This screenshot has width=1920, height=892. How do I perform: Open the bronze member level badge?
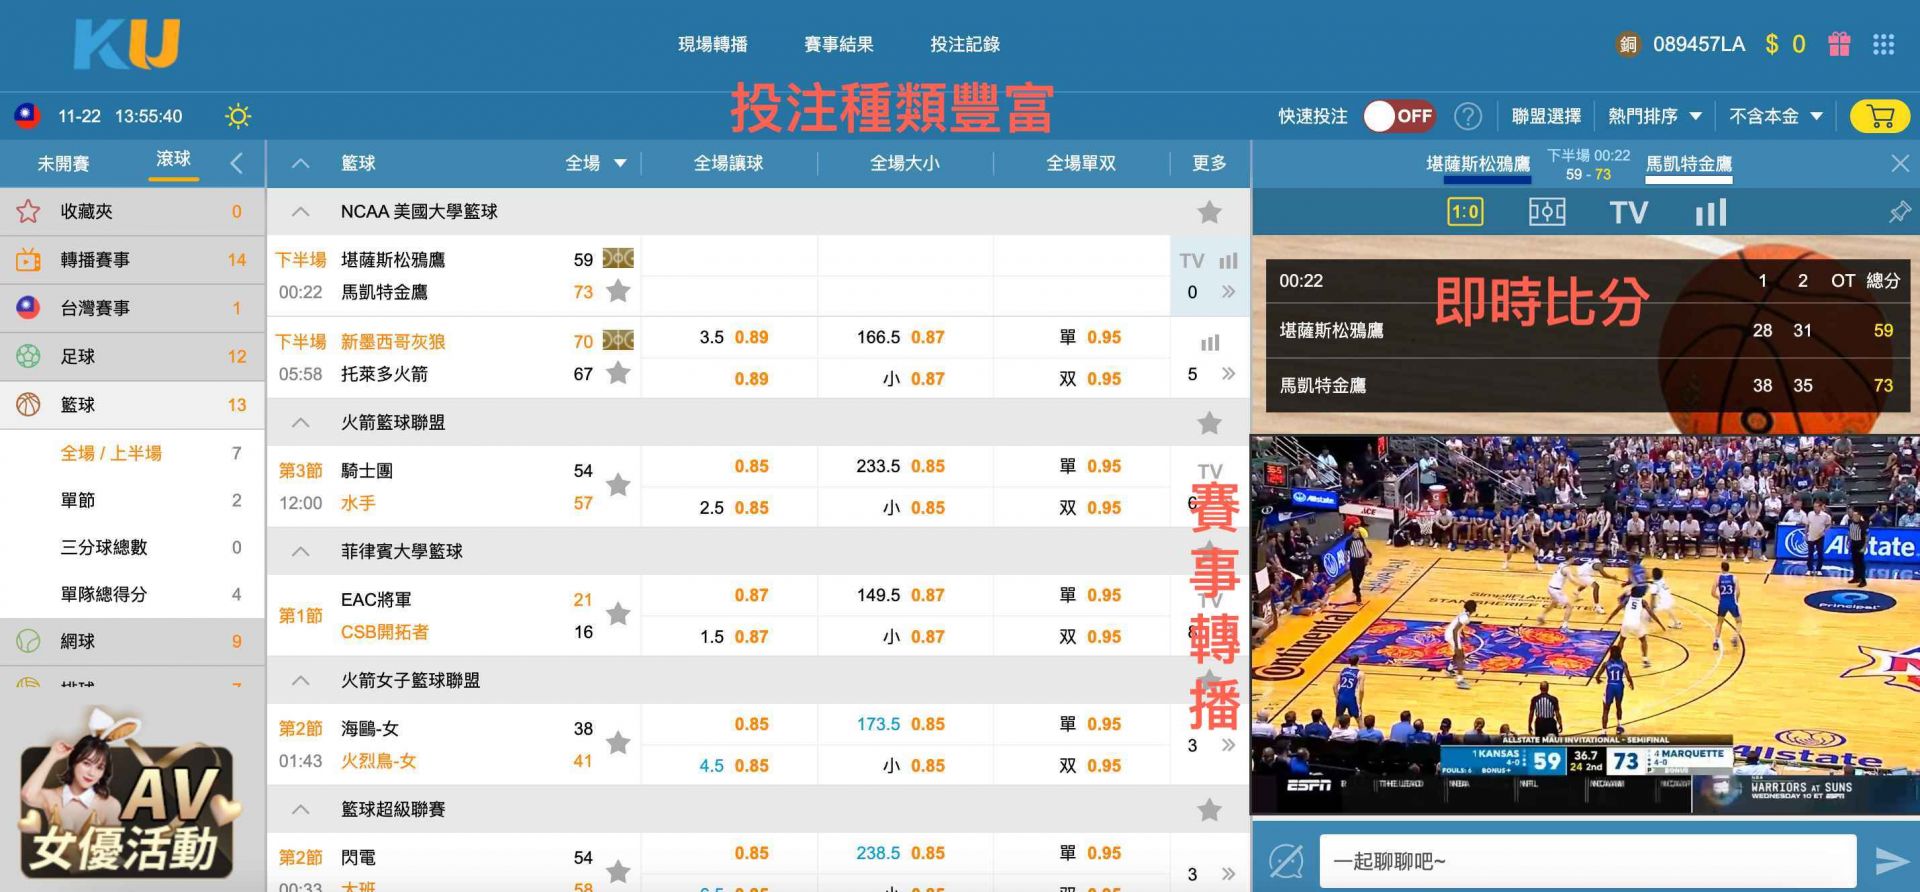click(x=1628, y=44)
